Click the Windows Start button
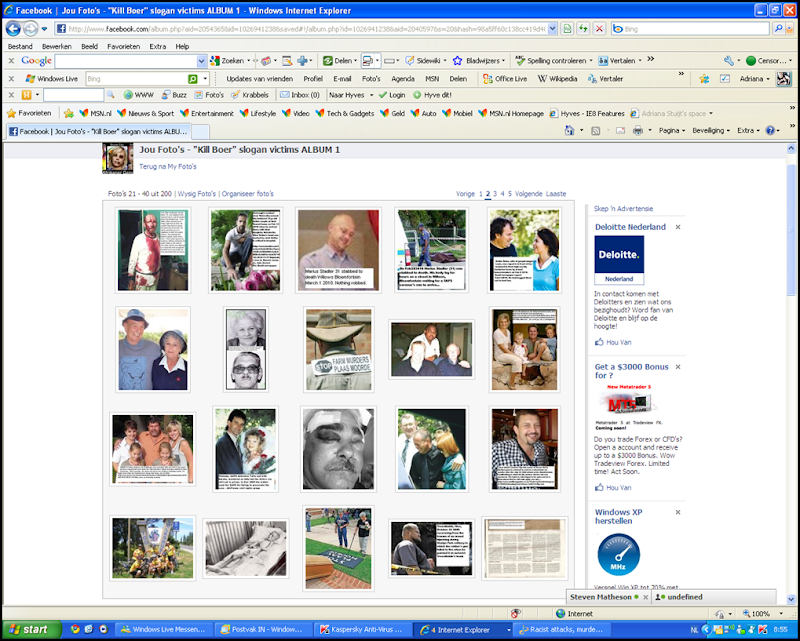 [x=32, y=630]
